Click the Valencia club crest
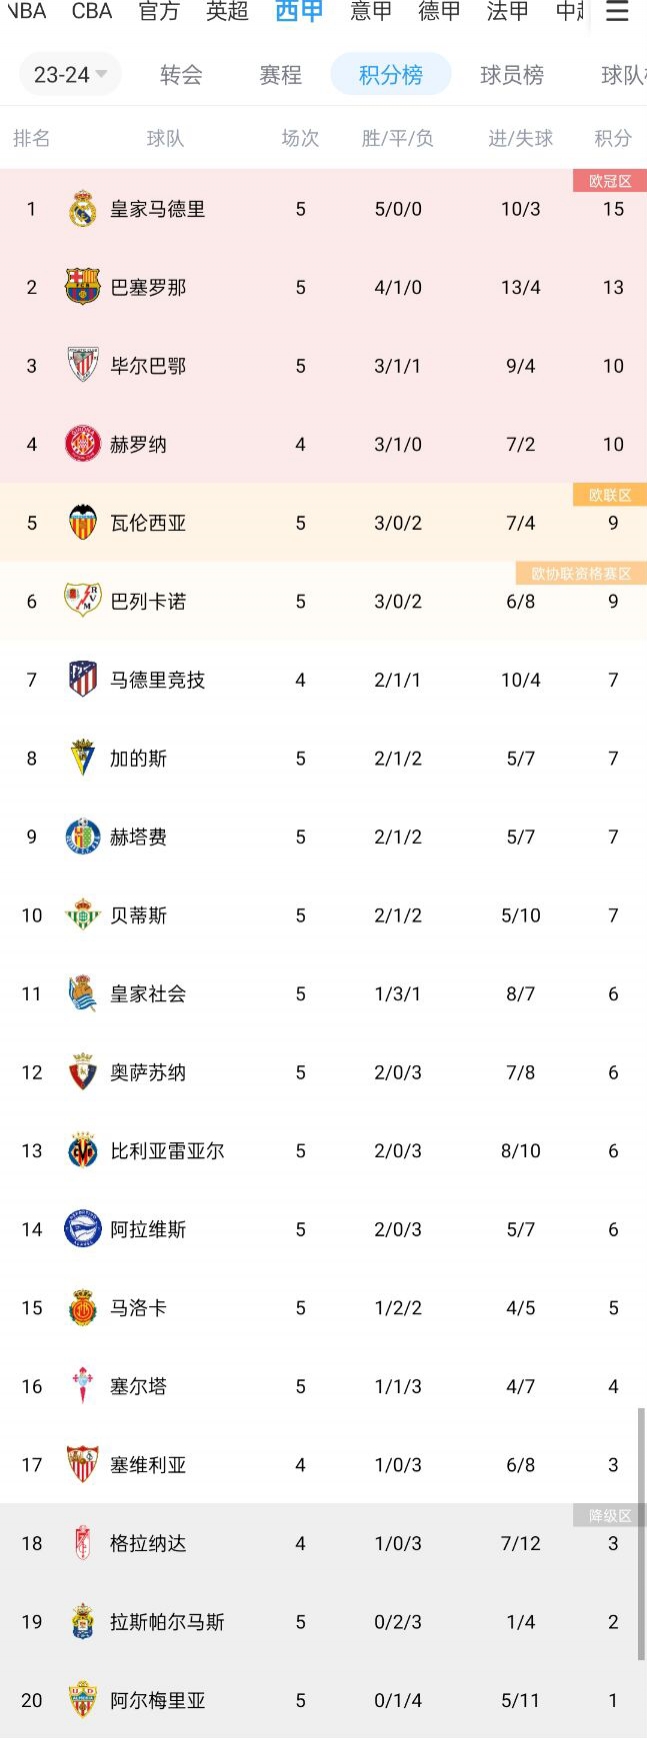The image size is (647, 1738). coord(83,522)
